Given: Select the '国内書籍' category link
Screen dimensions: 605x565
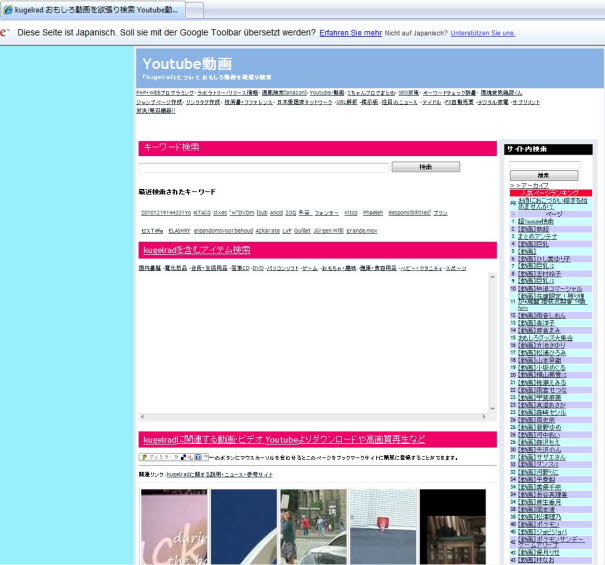Looking at the screenshot, I should pyautogui.click(x=150, y=268).
